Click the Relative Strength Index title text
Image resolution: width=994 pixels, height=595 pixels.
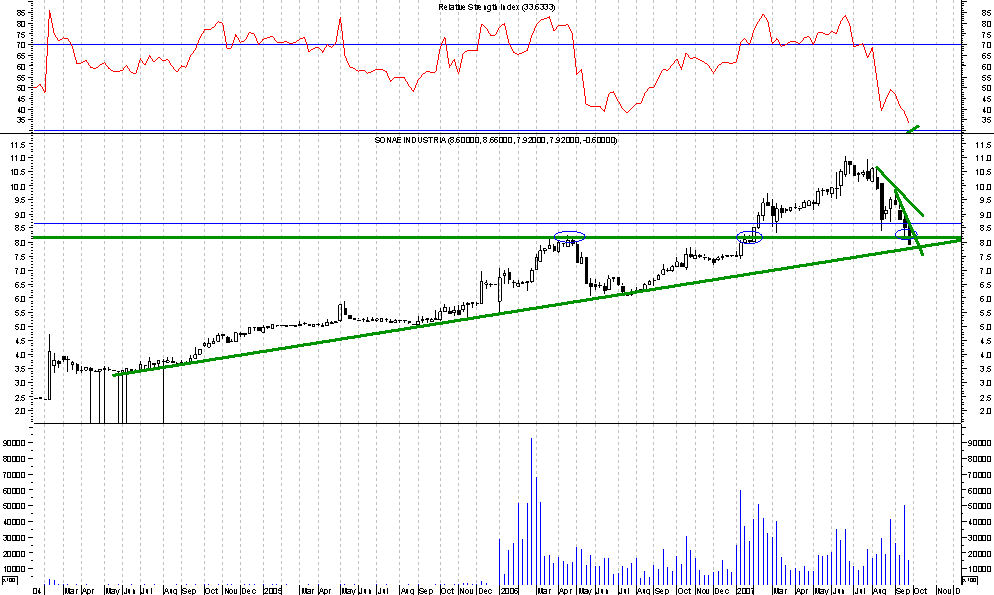pyautogui.click(x=498, y=7)
